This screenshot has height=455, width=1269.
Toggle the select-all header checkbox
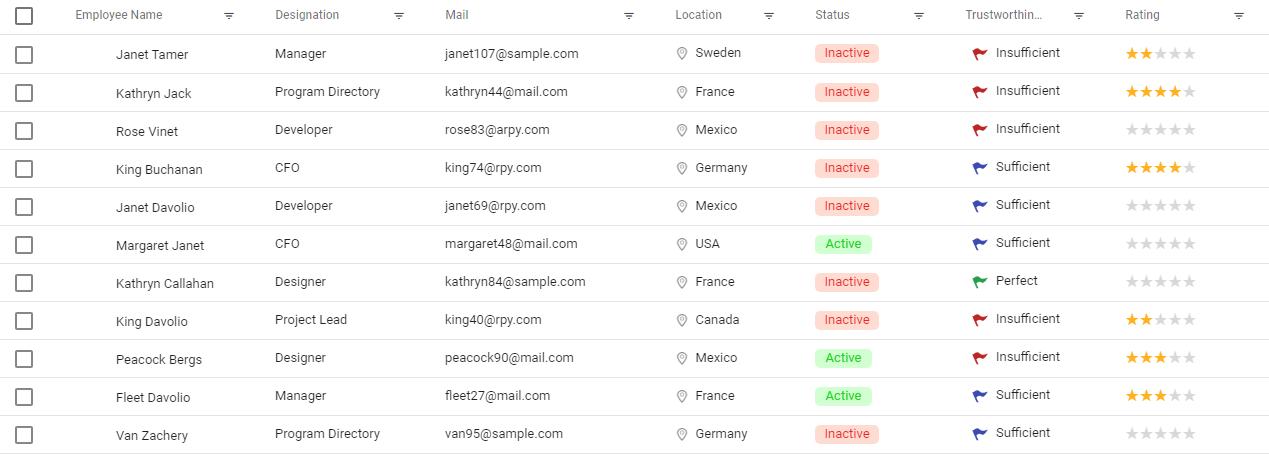[24, 16]
